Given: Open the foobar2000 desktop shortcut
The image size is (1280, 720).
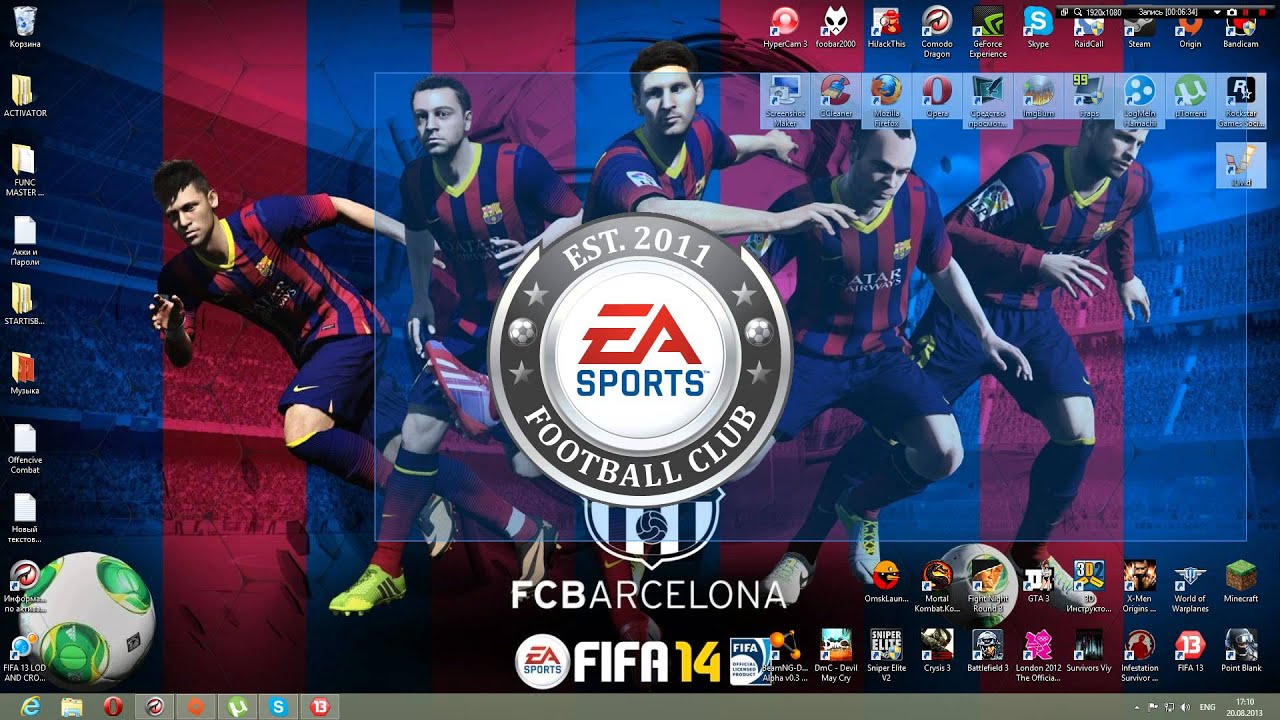Looking at the screenshot, I should (x=836, y=27).
